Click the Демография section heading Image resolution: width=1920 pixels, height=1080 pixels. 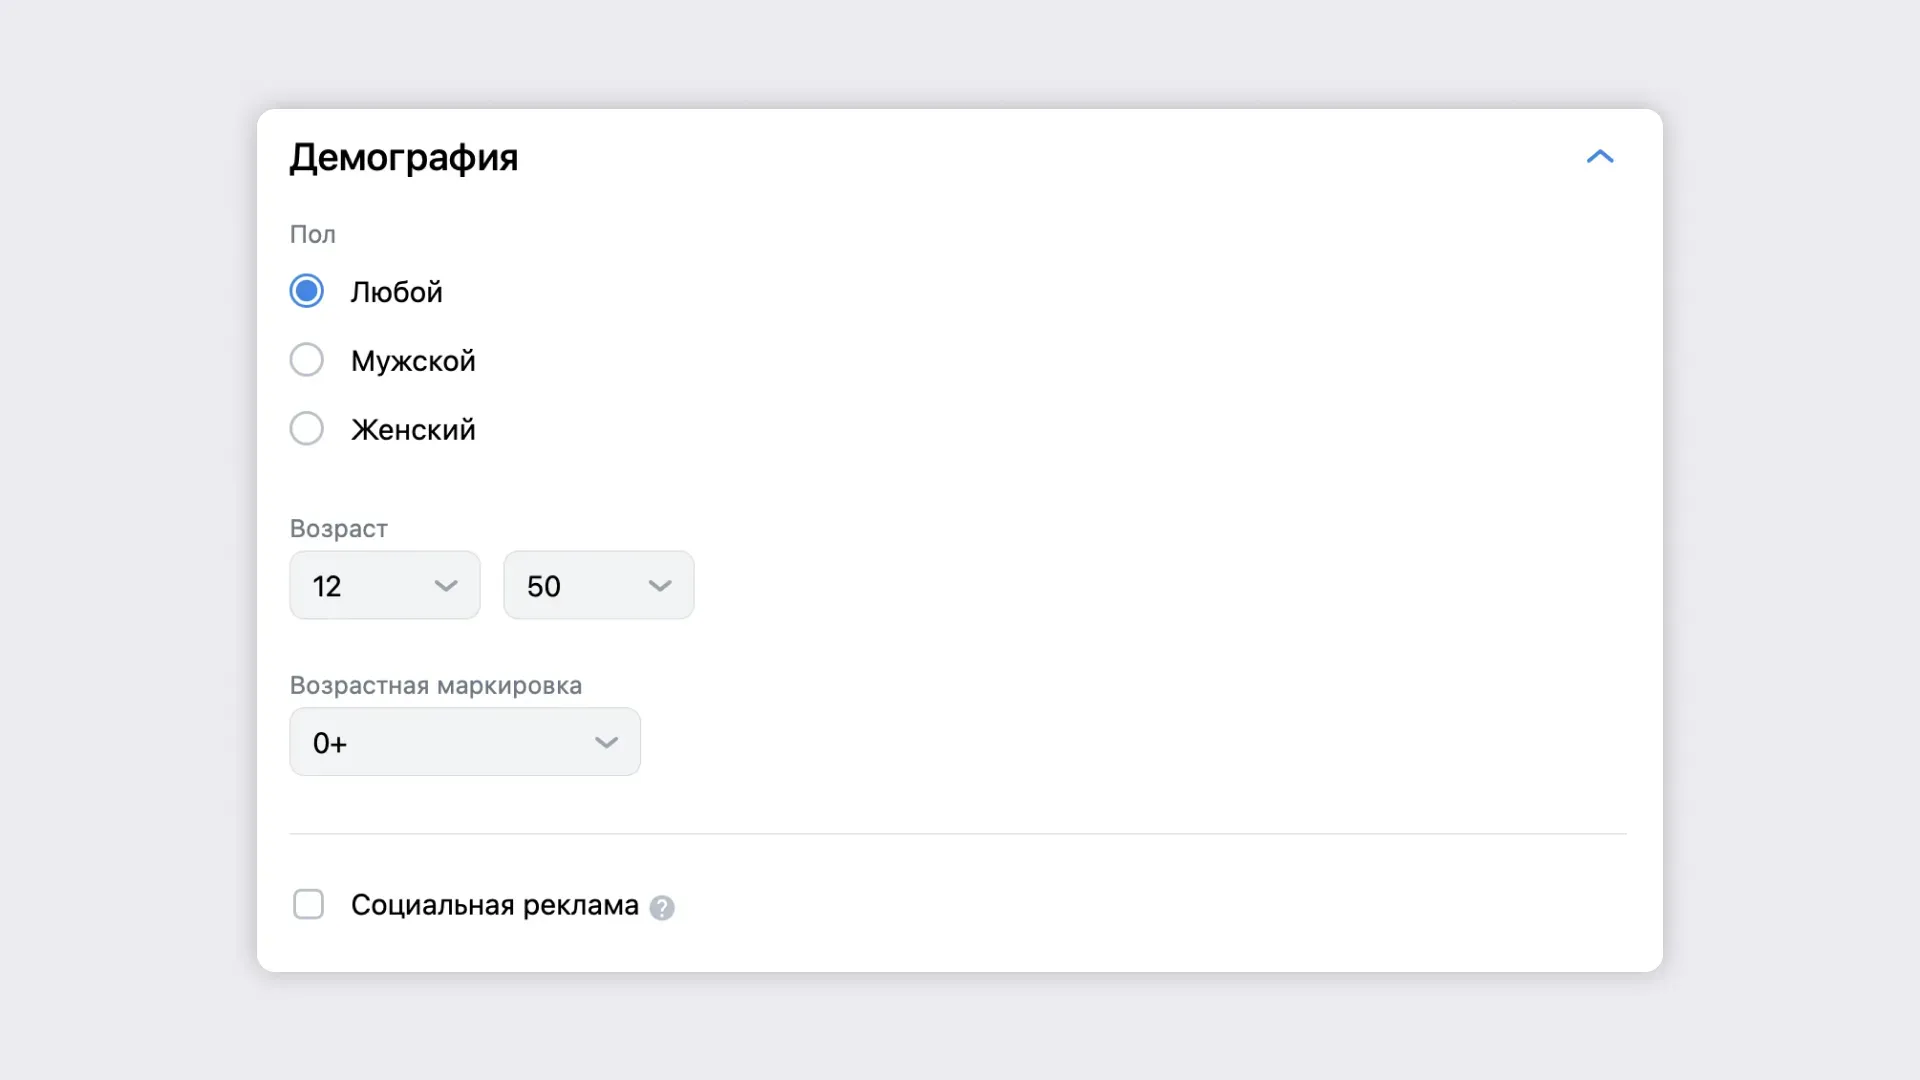click(404, 158)
